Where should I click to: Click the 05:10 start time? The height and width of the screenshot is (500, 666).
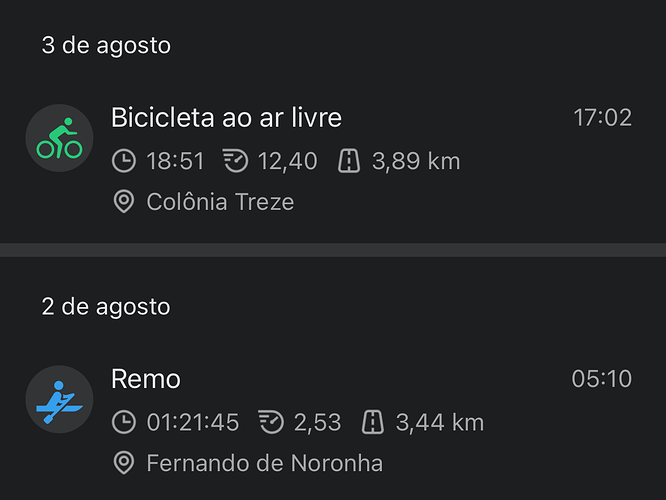click(602, 379)
